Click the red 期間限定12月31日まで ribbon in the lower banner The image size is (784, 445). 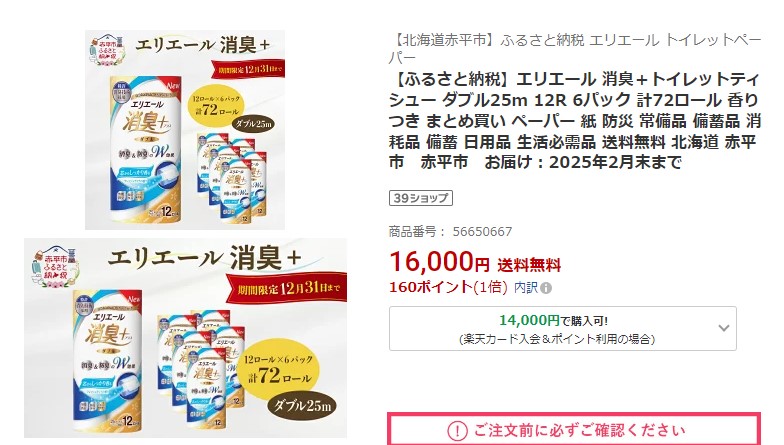[x=288, y=288]
